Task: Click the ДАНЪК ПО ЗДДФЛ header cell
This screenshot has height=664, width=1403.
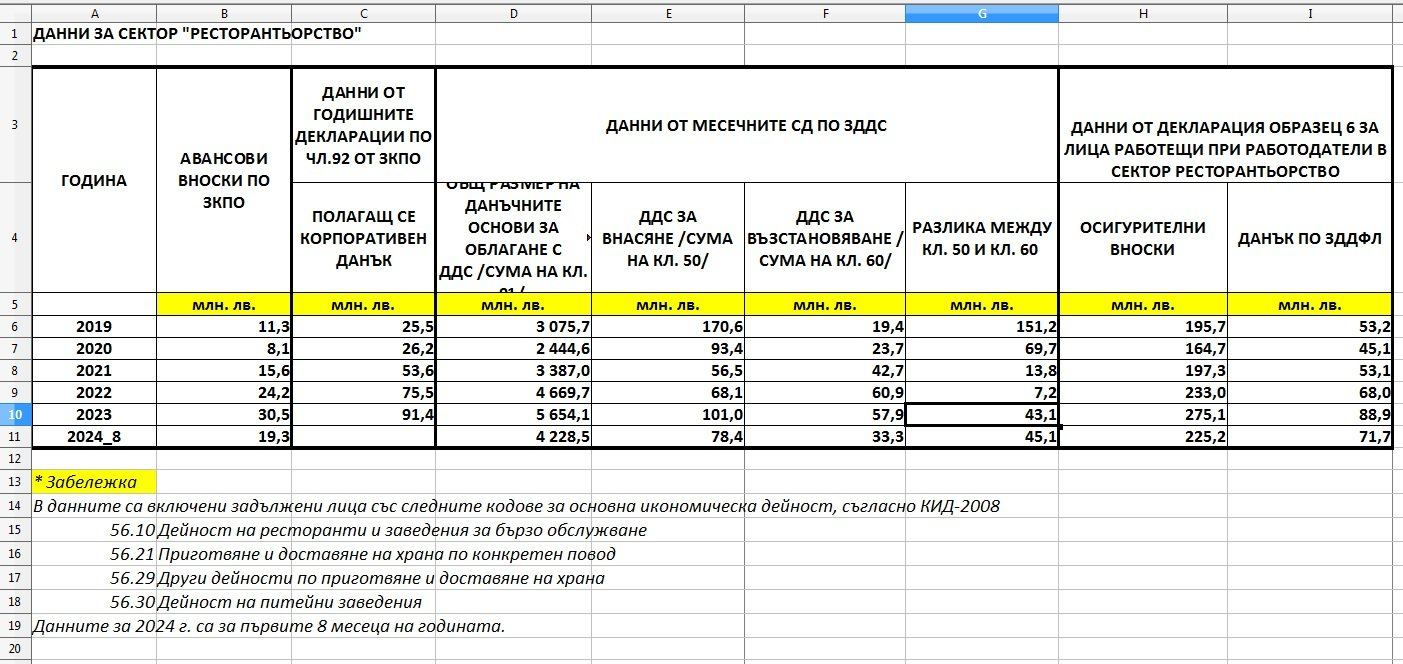Action: (1309, 238)
